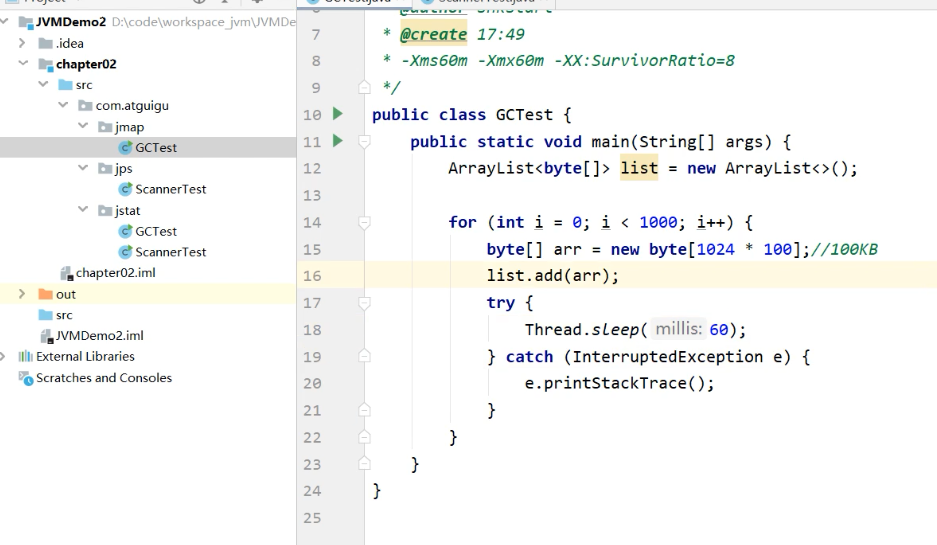Collapse the JVMDemo2 project root node
The height and width of the screenshot is (545, 937).
[x=5, y=22]
